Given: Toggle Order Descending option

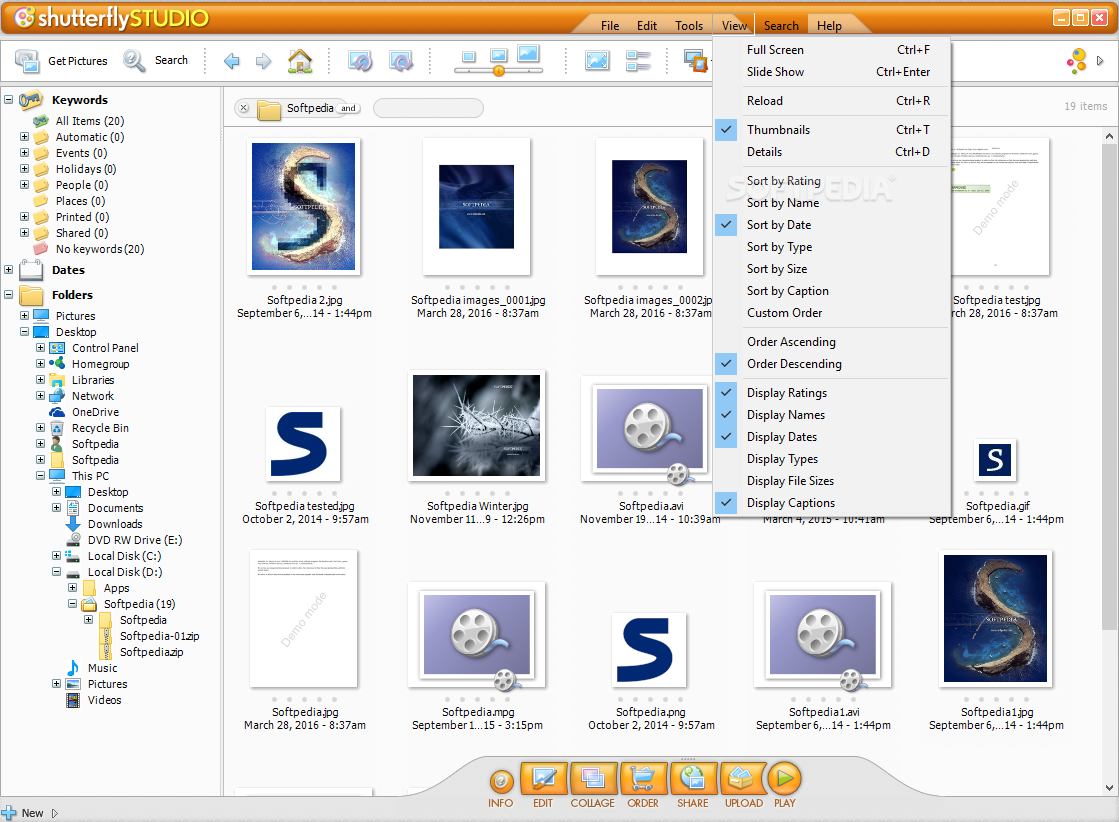Looking at the screenshot, I should click(x=832, y=364).
